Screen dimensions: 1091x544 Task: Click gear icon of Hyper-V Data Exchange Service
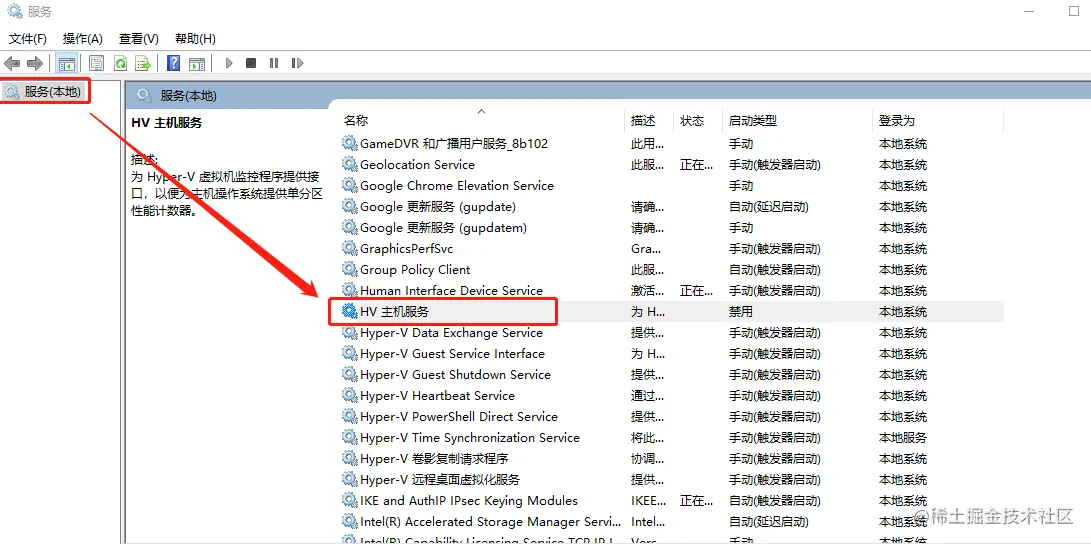(x=349, y=333)
